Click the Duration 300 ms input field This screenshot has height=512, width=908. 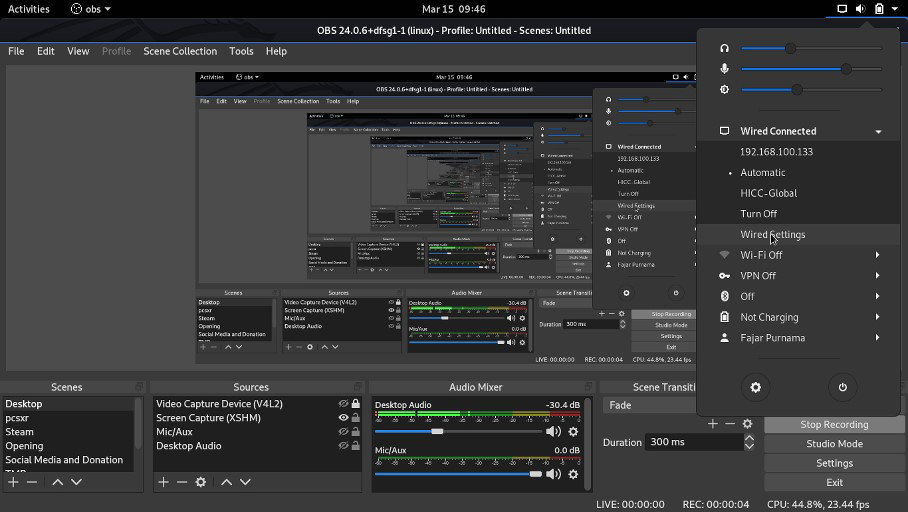click(x=694, y=442)
